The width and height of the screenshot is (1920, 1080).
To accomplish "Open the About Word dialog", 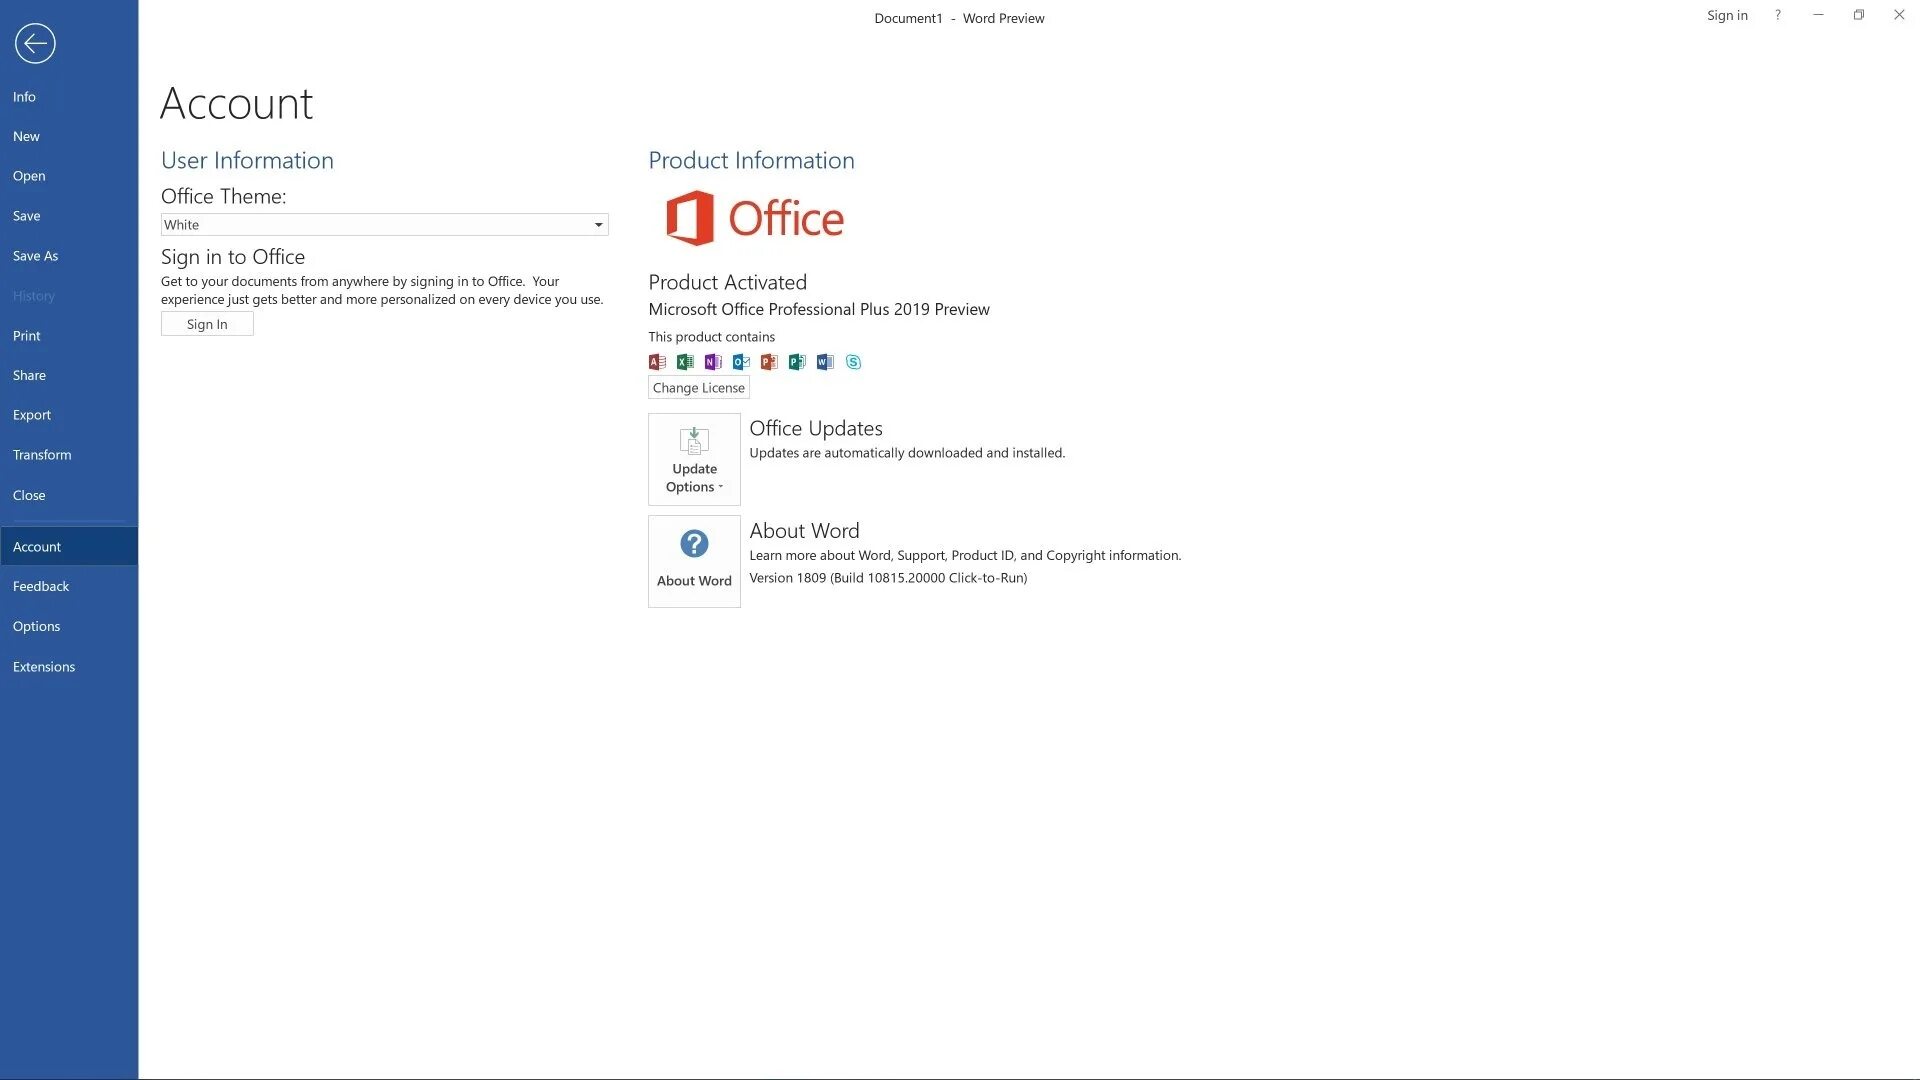I will [x=694, y=561].
